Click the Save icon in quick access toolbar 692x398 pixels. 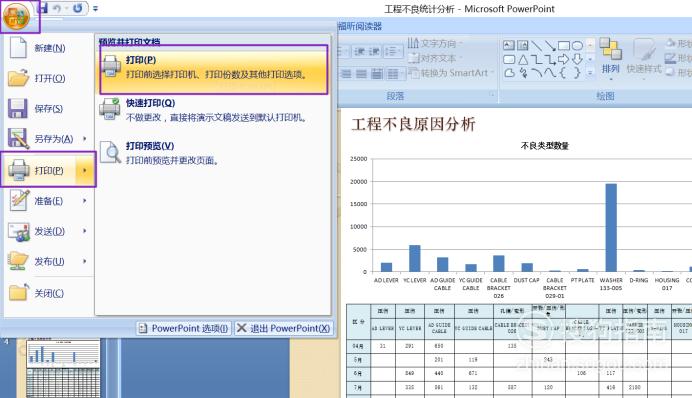(x=43, y=8)
